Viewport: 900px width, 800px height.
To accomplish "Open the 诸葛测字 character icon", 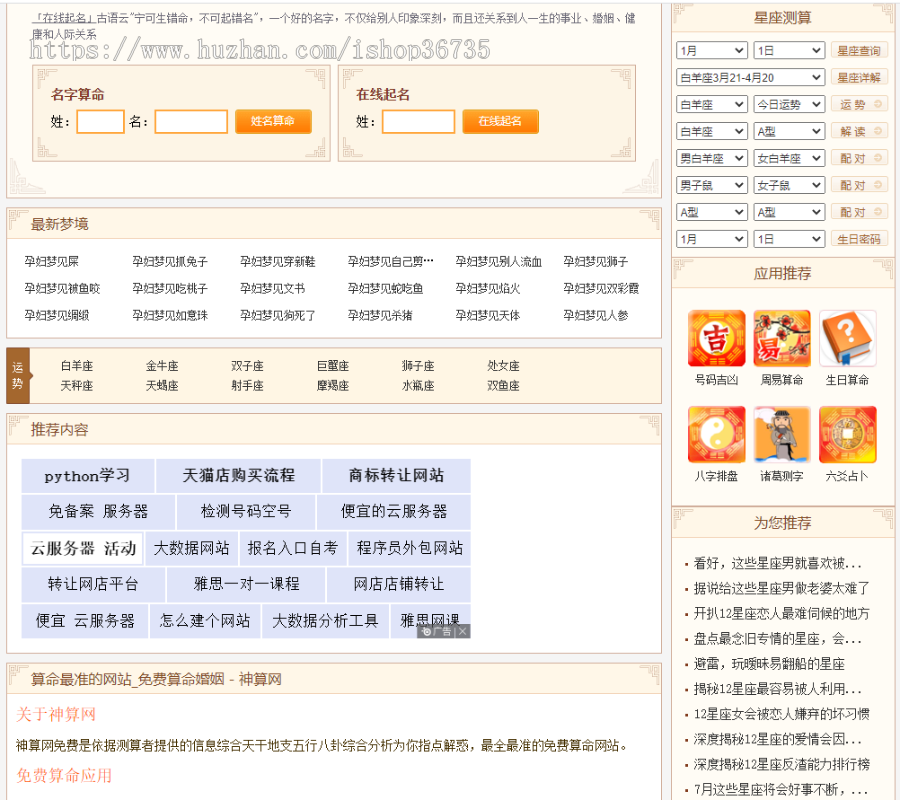I will tap(782, 434).
